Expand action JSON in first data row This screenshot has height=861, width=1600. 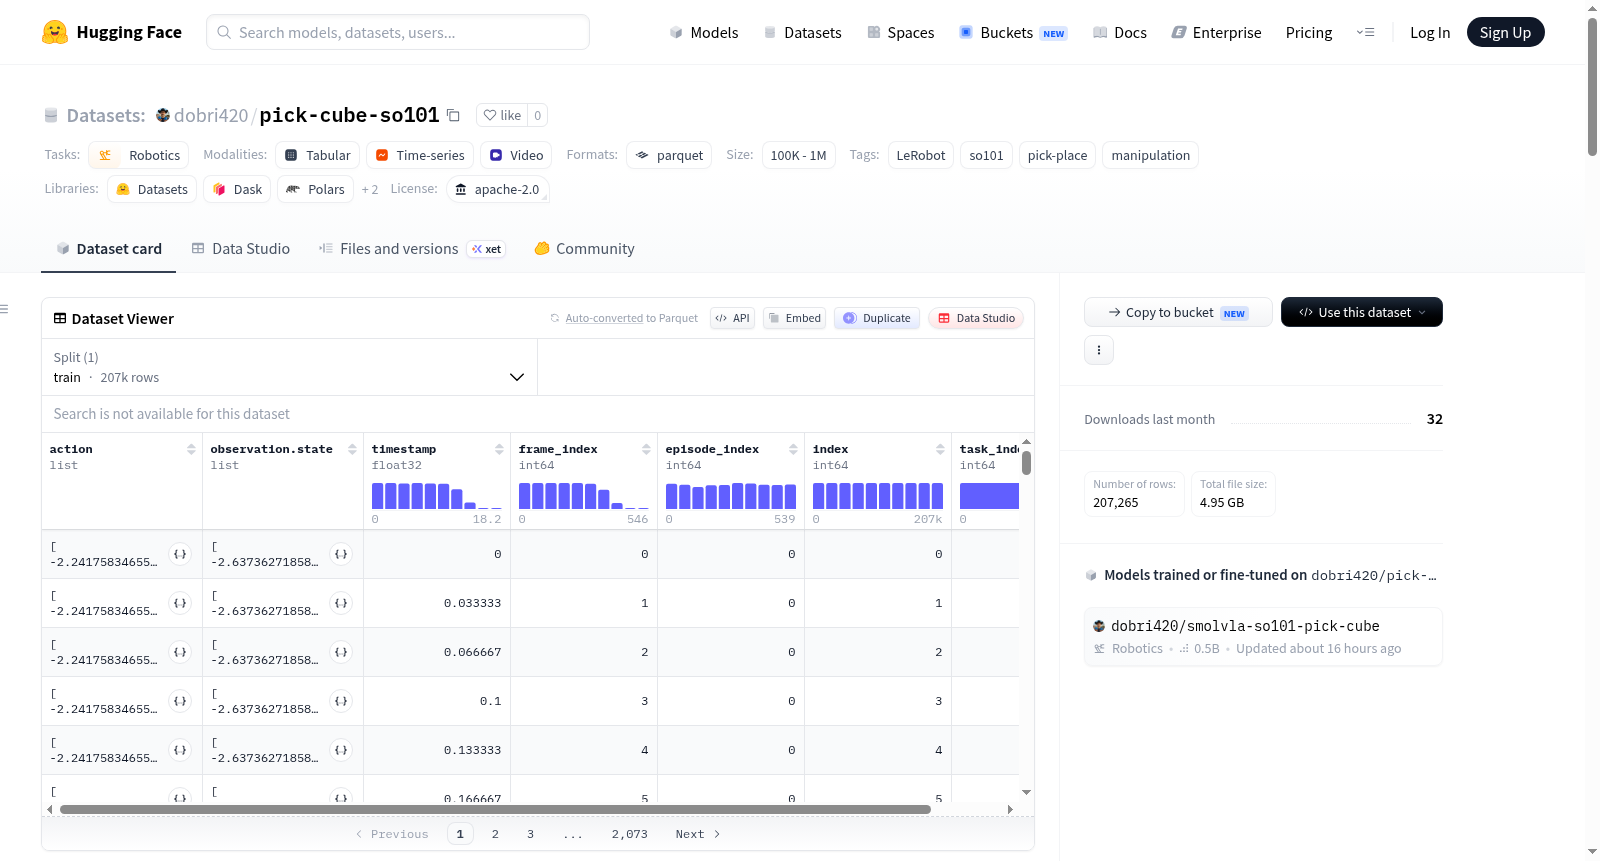180,554
